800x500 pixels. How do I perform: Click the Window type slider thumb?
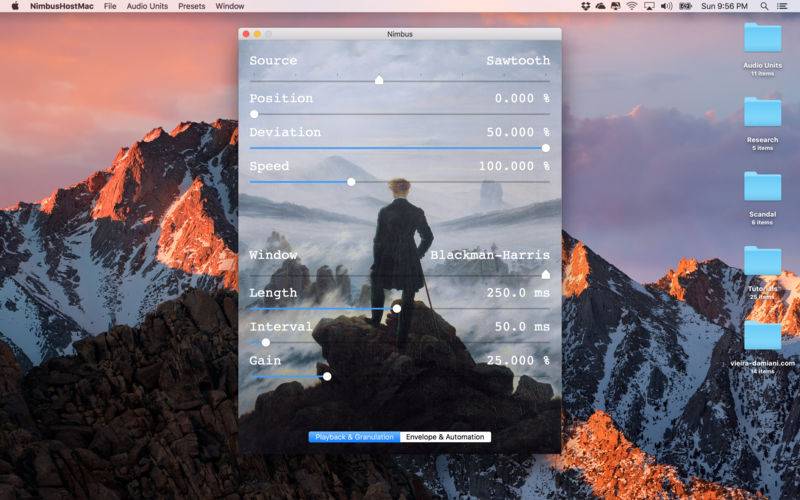coord(545,274)
